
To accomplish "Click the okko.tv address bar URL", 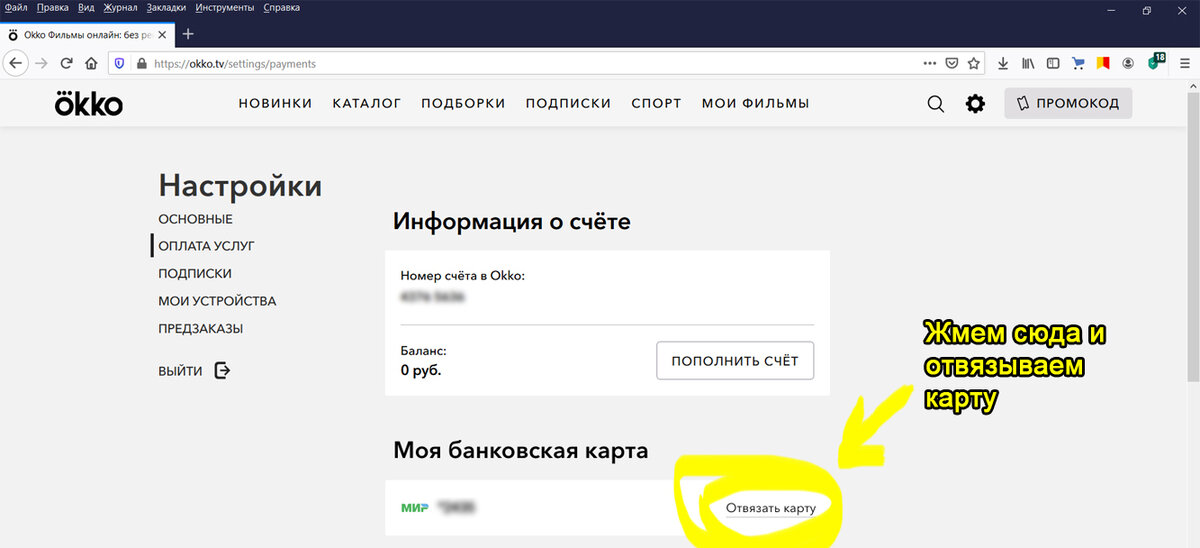I will (236, 63).
